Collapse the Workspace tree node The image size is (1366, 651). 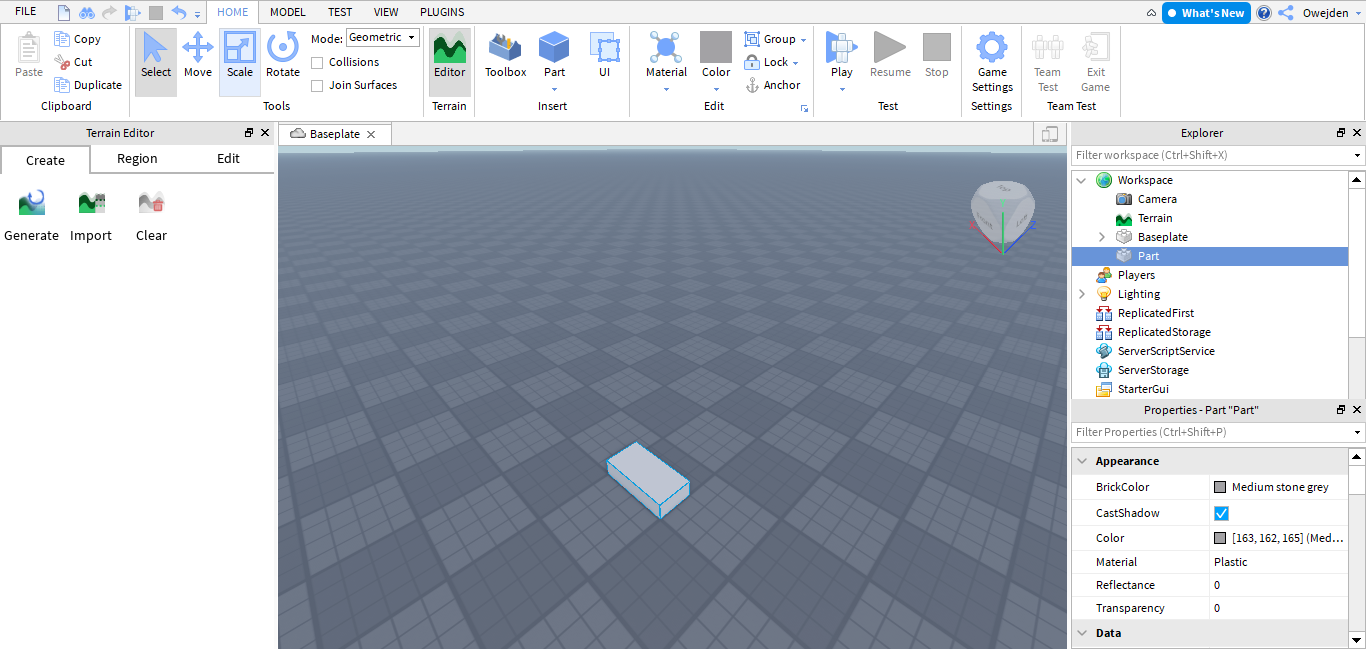[x=1082, y=180]
